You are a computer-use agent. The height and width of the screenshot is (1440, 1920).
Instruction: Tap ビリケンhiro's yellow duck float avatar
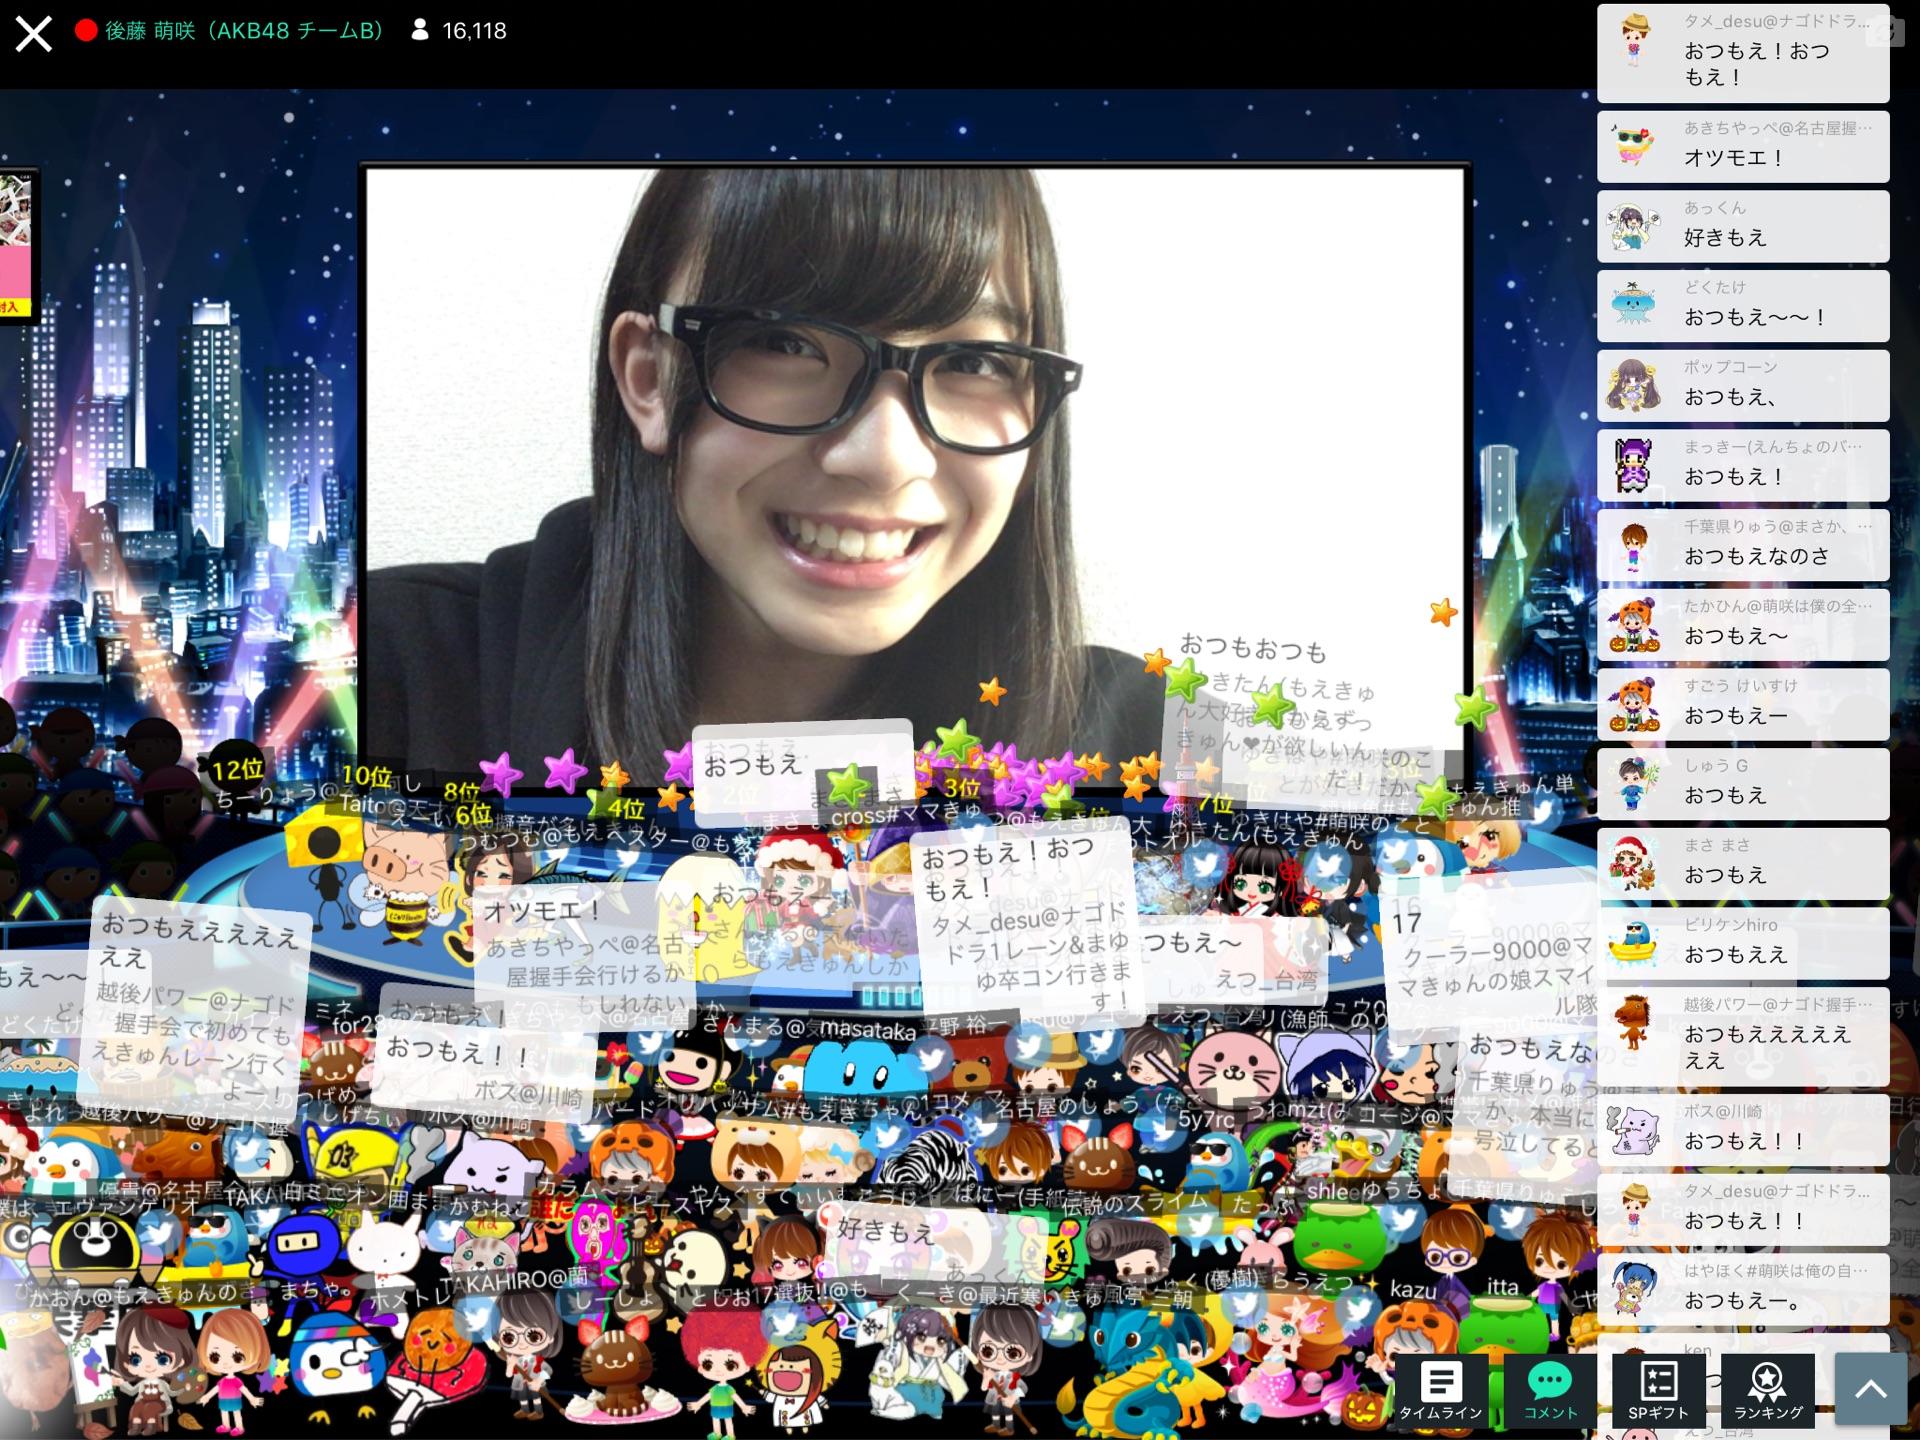[1634, 944]
